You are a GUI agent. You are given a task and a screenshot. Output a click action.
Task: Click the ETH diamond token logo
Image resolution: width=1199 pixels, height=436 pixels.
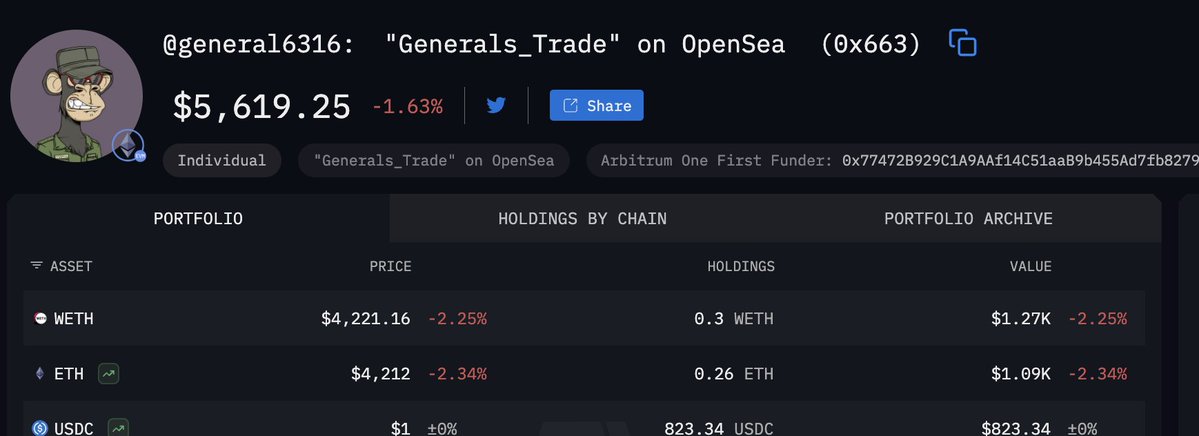point(40,374)
